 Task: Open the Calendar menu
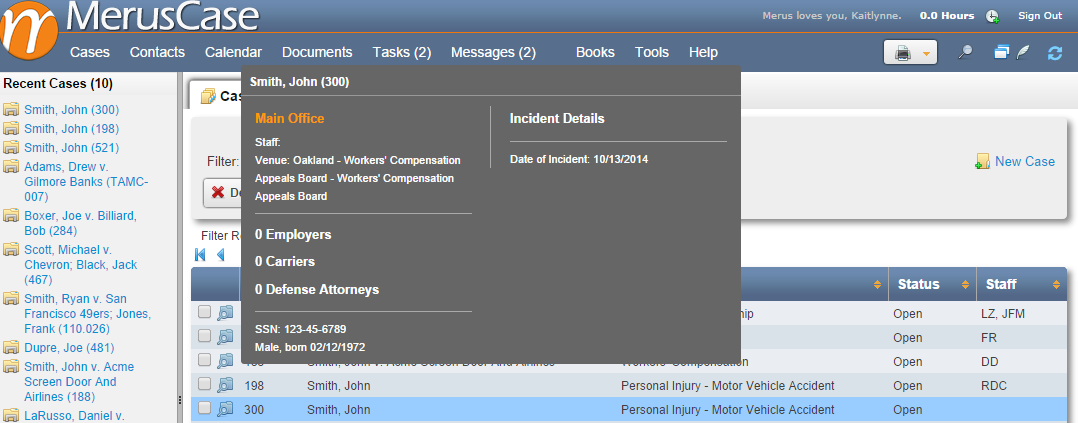[x=234, y=52]
